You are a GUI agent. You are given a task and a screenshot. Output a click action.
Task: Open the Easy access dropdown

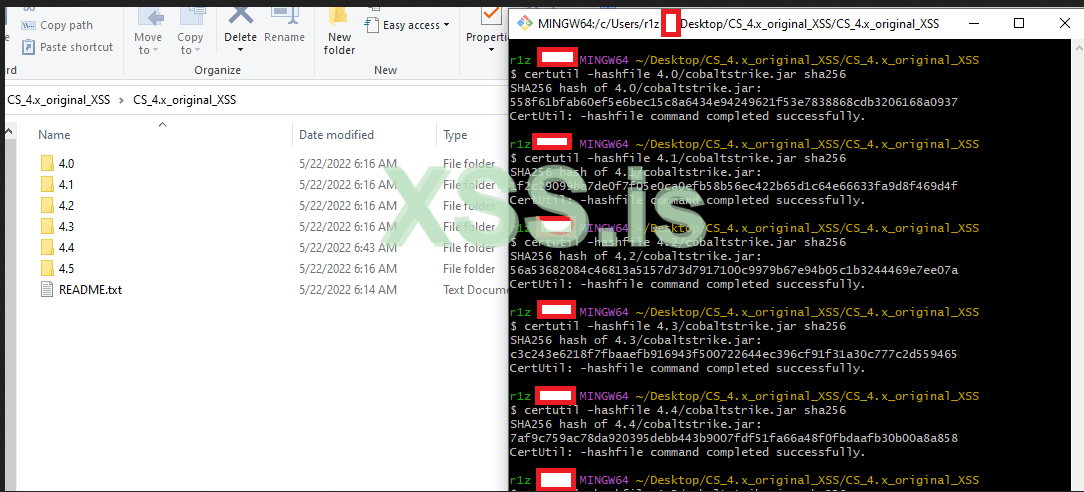407,25
